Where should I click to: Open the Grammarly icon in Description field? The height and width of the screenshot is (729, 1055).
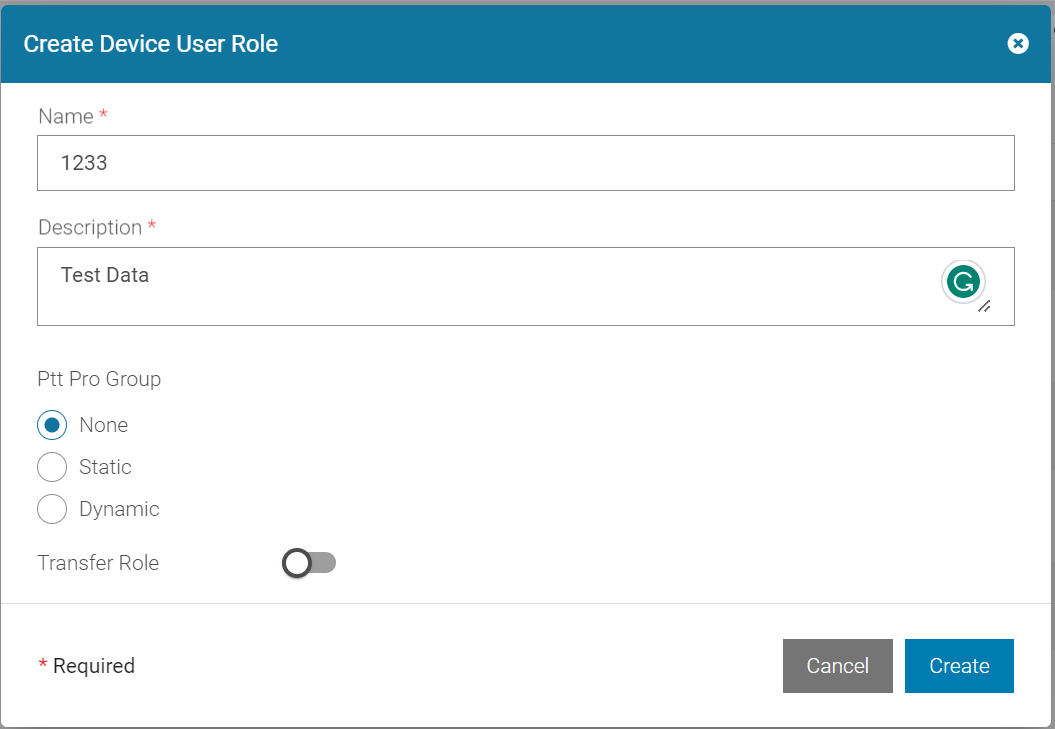tap(963, 282)
